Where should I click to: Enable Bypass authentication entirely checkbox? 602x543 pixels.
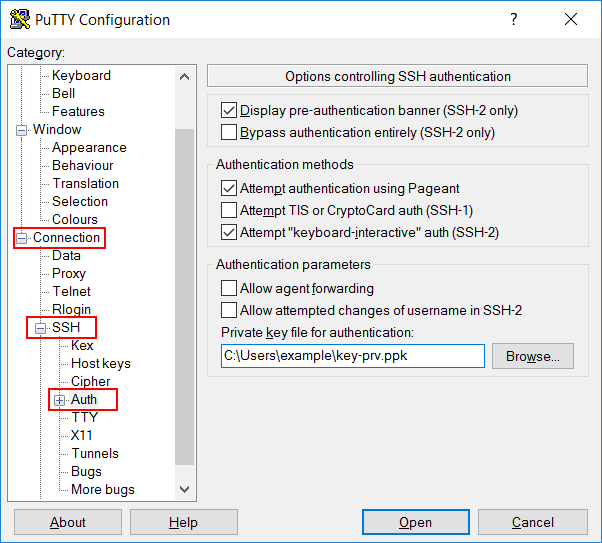(x=229, y=132)
